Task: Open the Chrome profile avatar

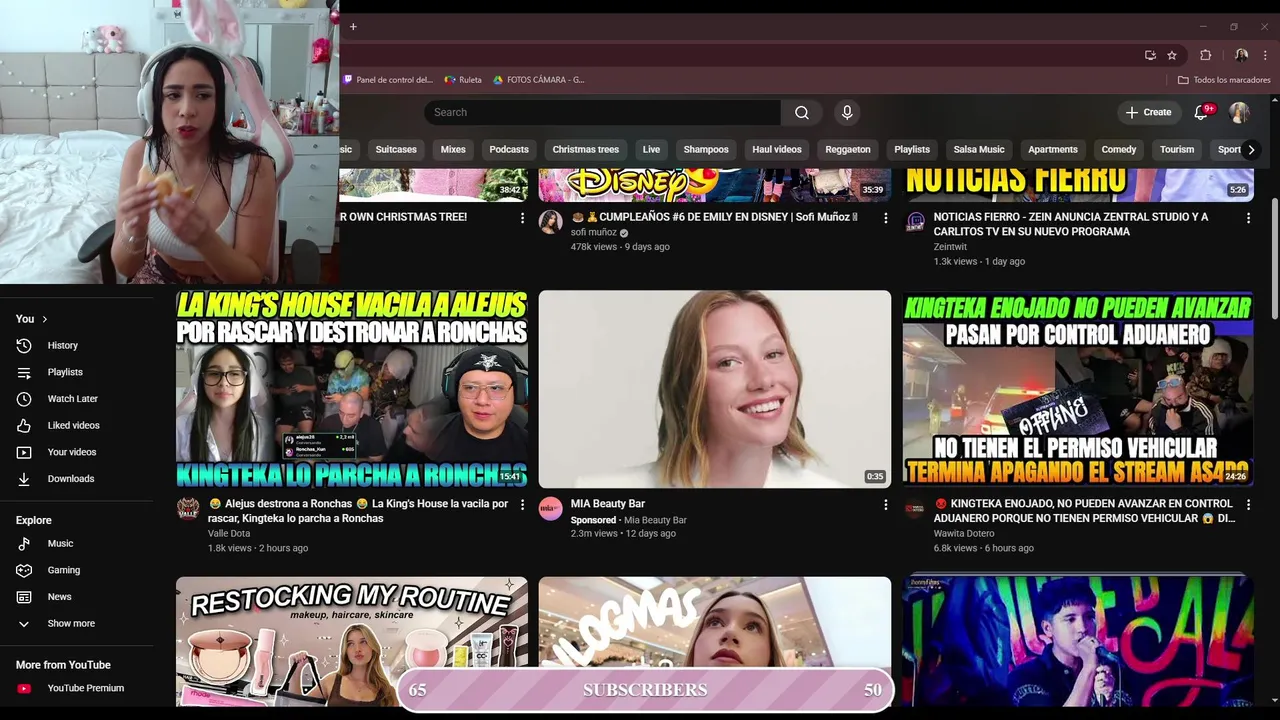Action: click(1241, 55)
